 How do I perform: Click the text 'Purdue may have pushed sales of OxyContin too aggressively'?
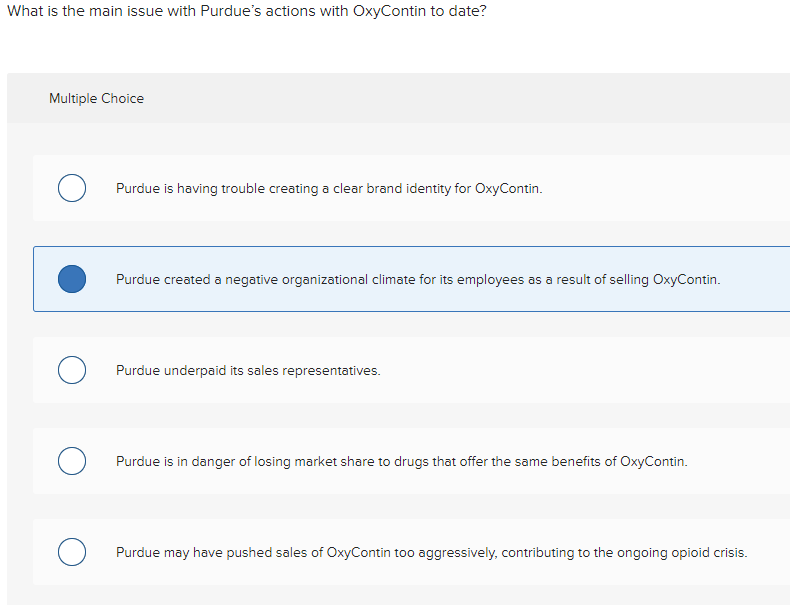(307, 553)
